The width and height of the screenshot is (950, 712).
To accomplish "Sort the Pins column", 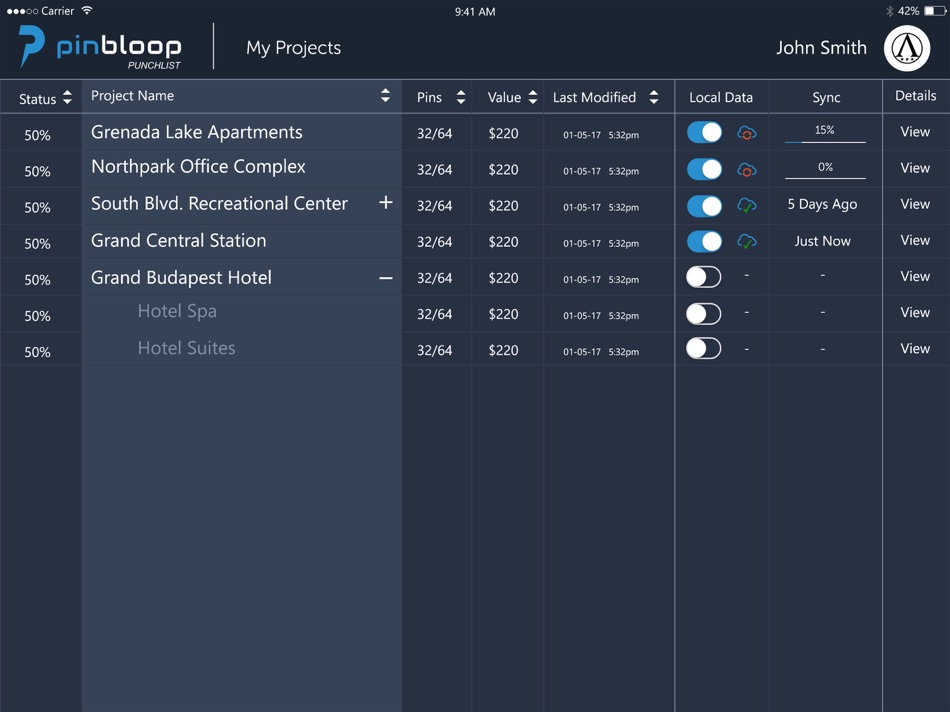I will click(x=461, y=97).
